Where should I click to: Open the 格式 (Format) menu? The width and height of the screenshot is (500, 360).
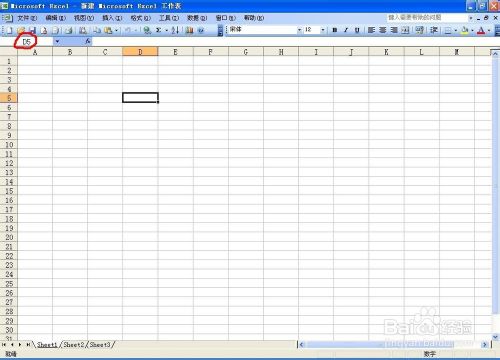pyautogui.click(x=140, y=18)
